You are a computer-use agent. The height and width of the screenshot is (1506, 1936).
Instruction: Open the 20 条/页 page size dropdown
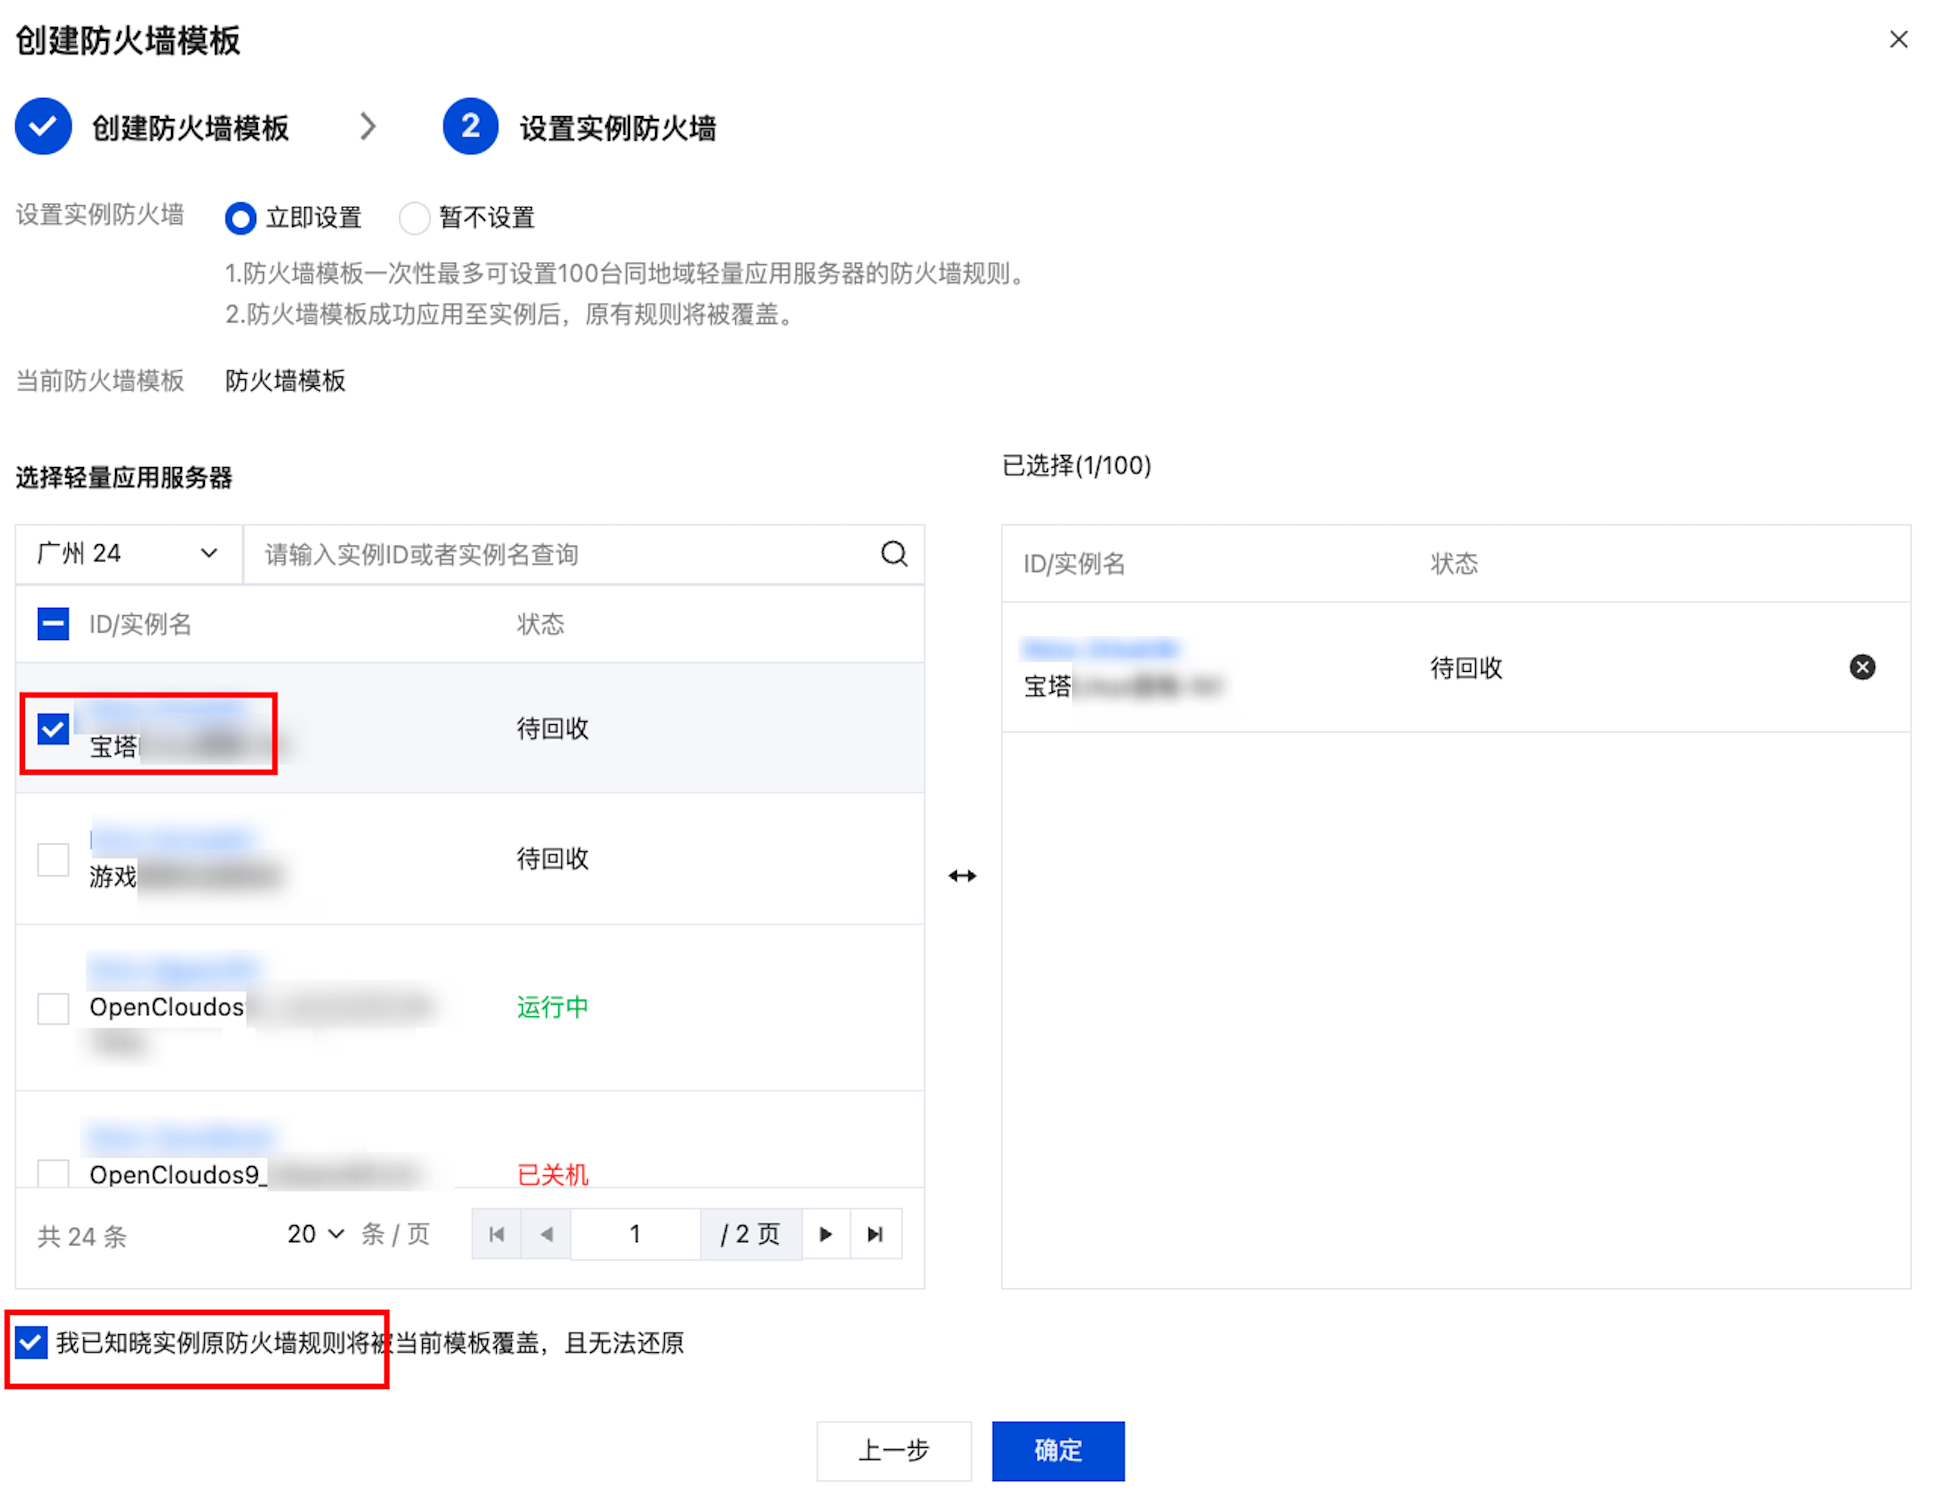(x=315, y=1234)
